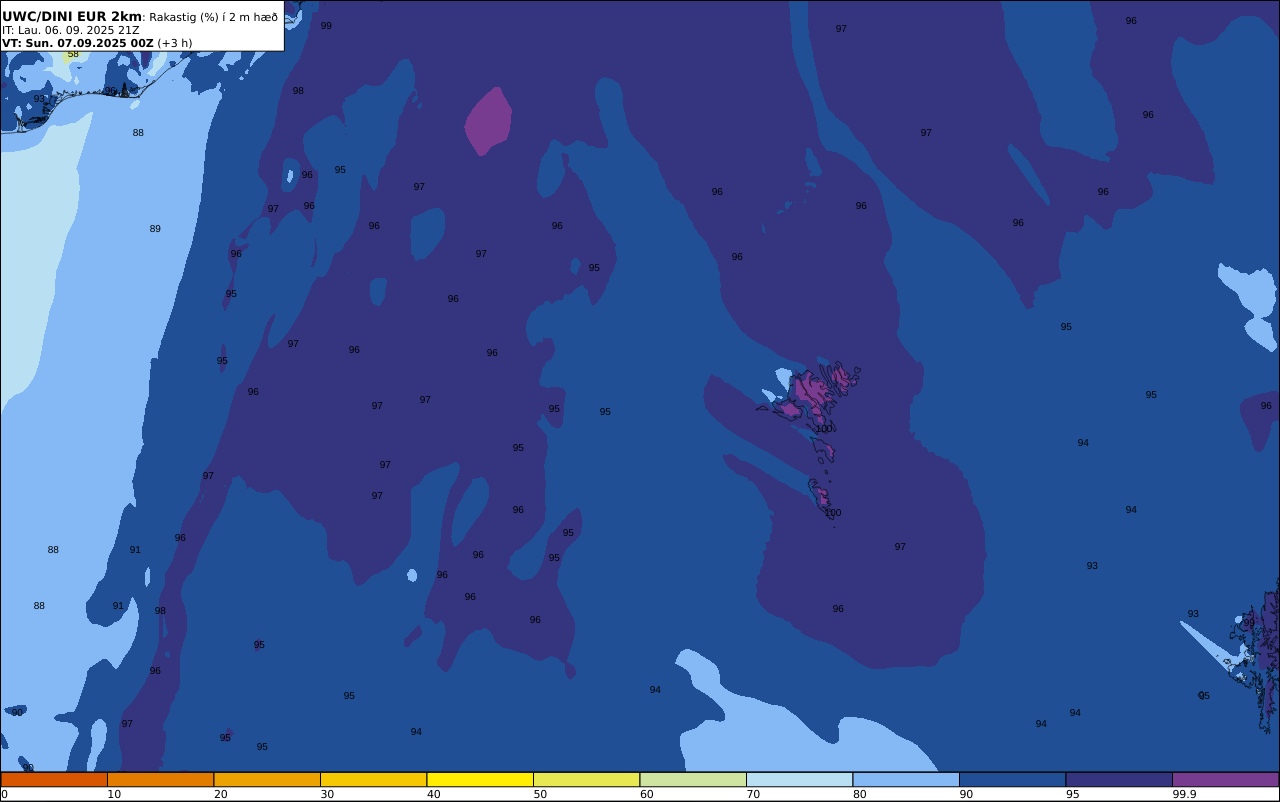Click the legend tick label "40"
The height and width of the screenshot is (802, 1280).
[433, 794]
